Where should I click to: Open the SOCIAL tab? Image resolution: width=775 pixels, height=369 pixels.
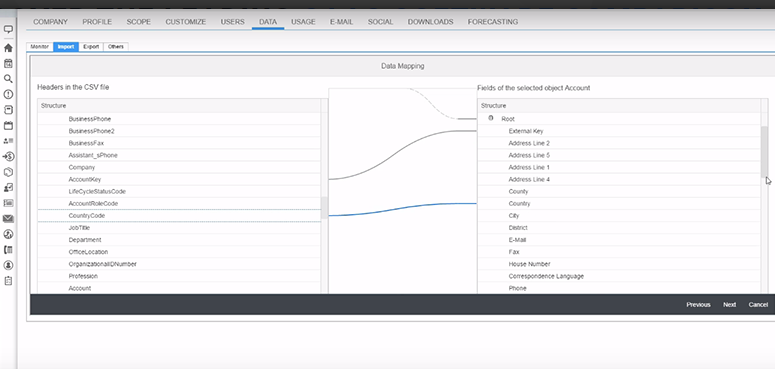coord(380,22)
